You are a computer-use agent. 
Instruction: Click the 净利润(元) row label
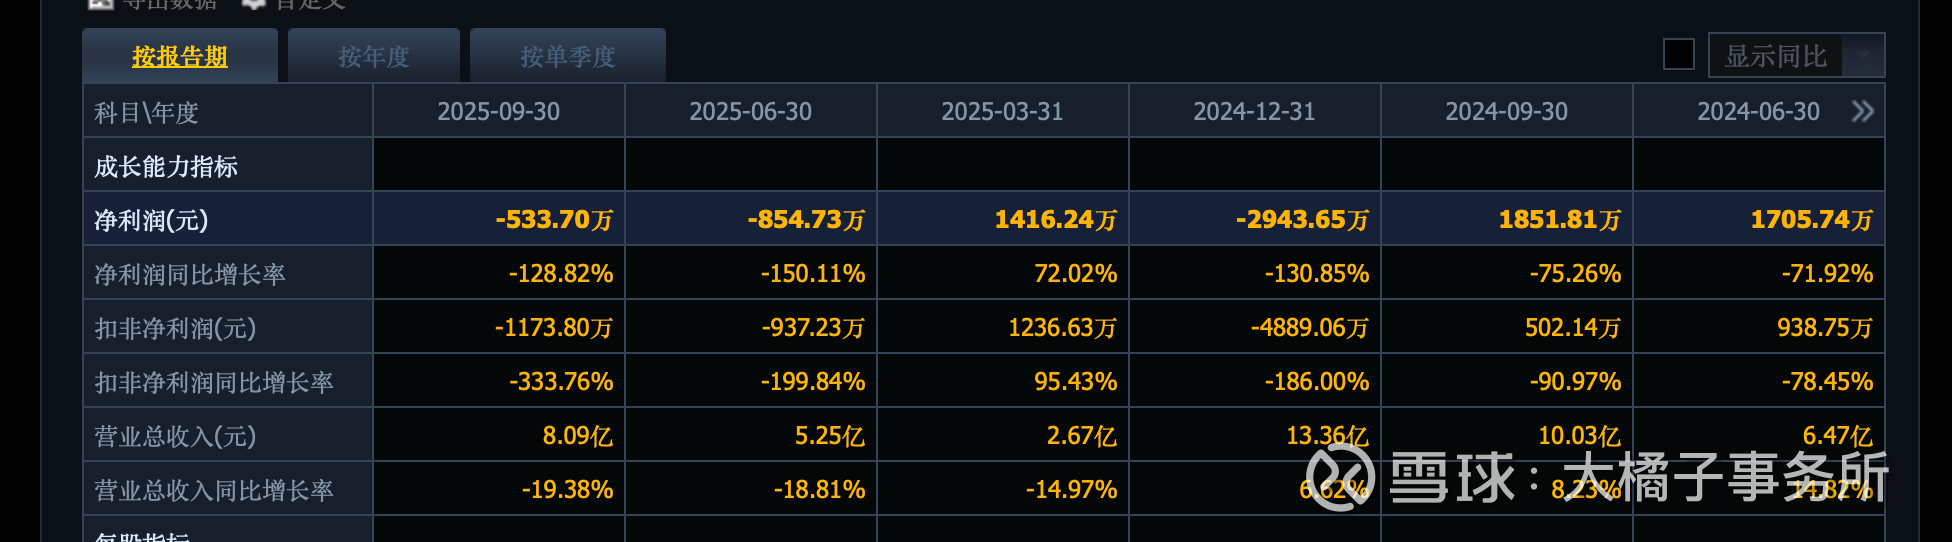tap(151, 220)
